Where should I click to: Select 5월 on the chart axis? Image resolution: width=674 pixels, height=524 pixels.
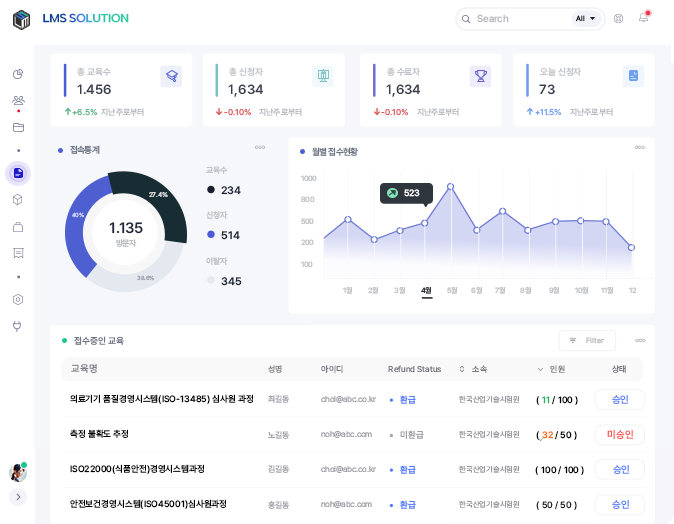pyautogui.click(x=452, y=291)
